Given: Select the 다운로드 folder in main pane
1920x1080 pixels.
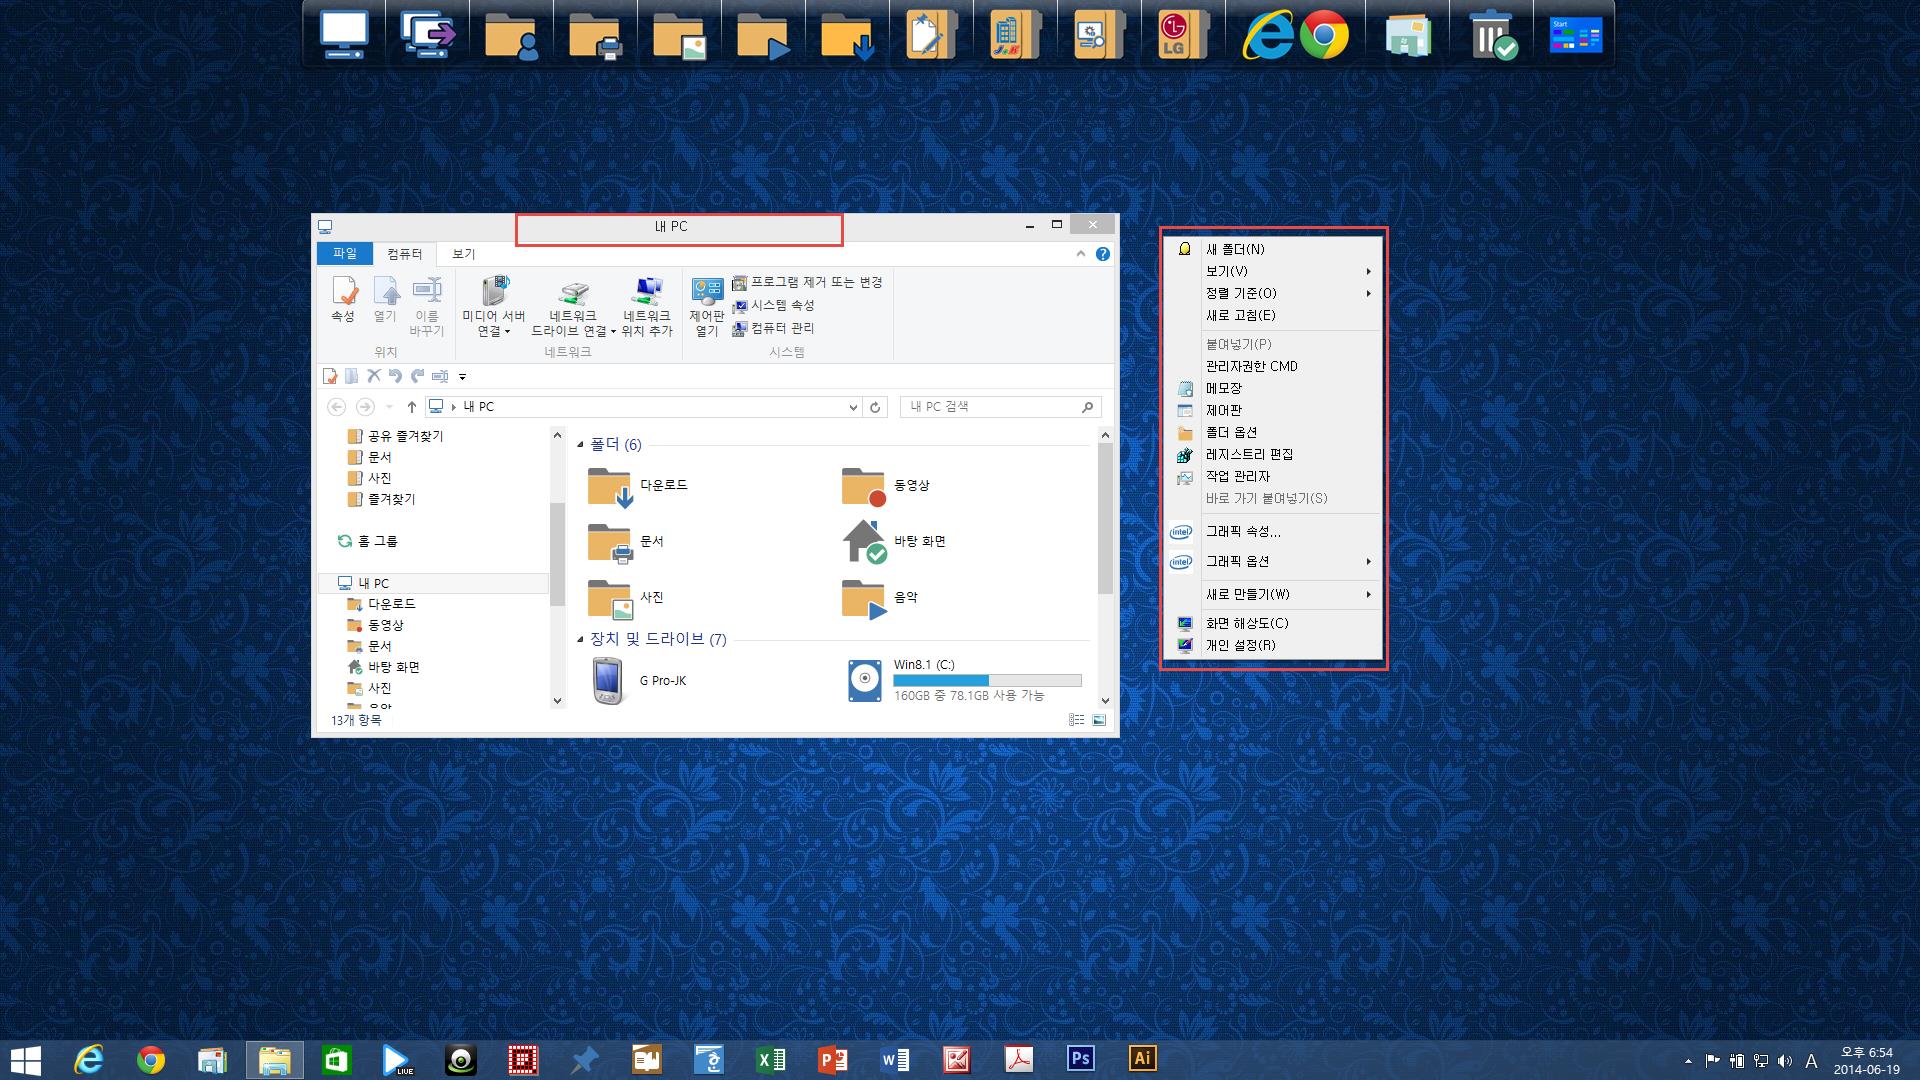Looking at the screenshot, I should pos(638,487).
